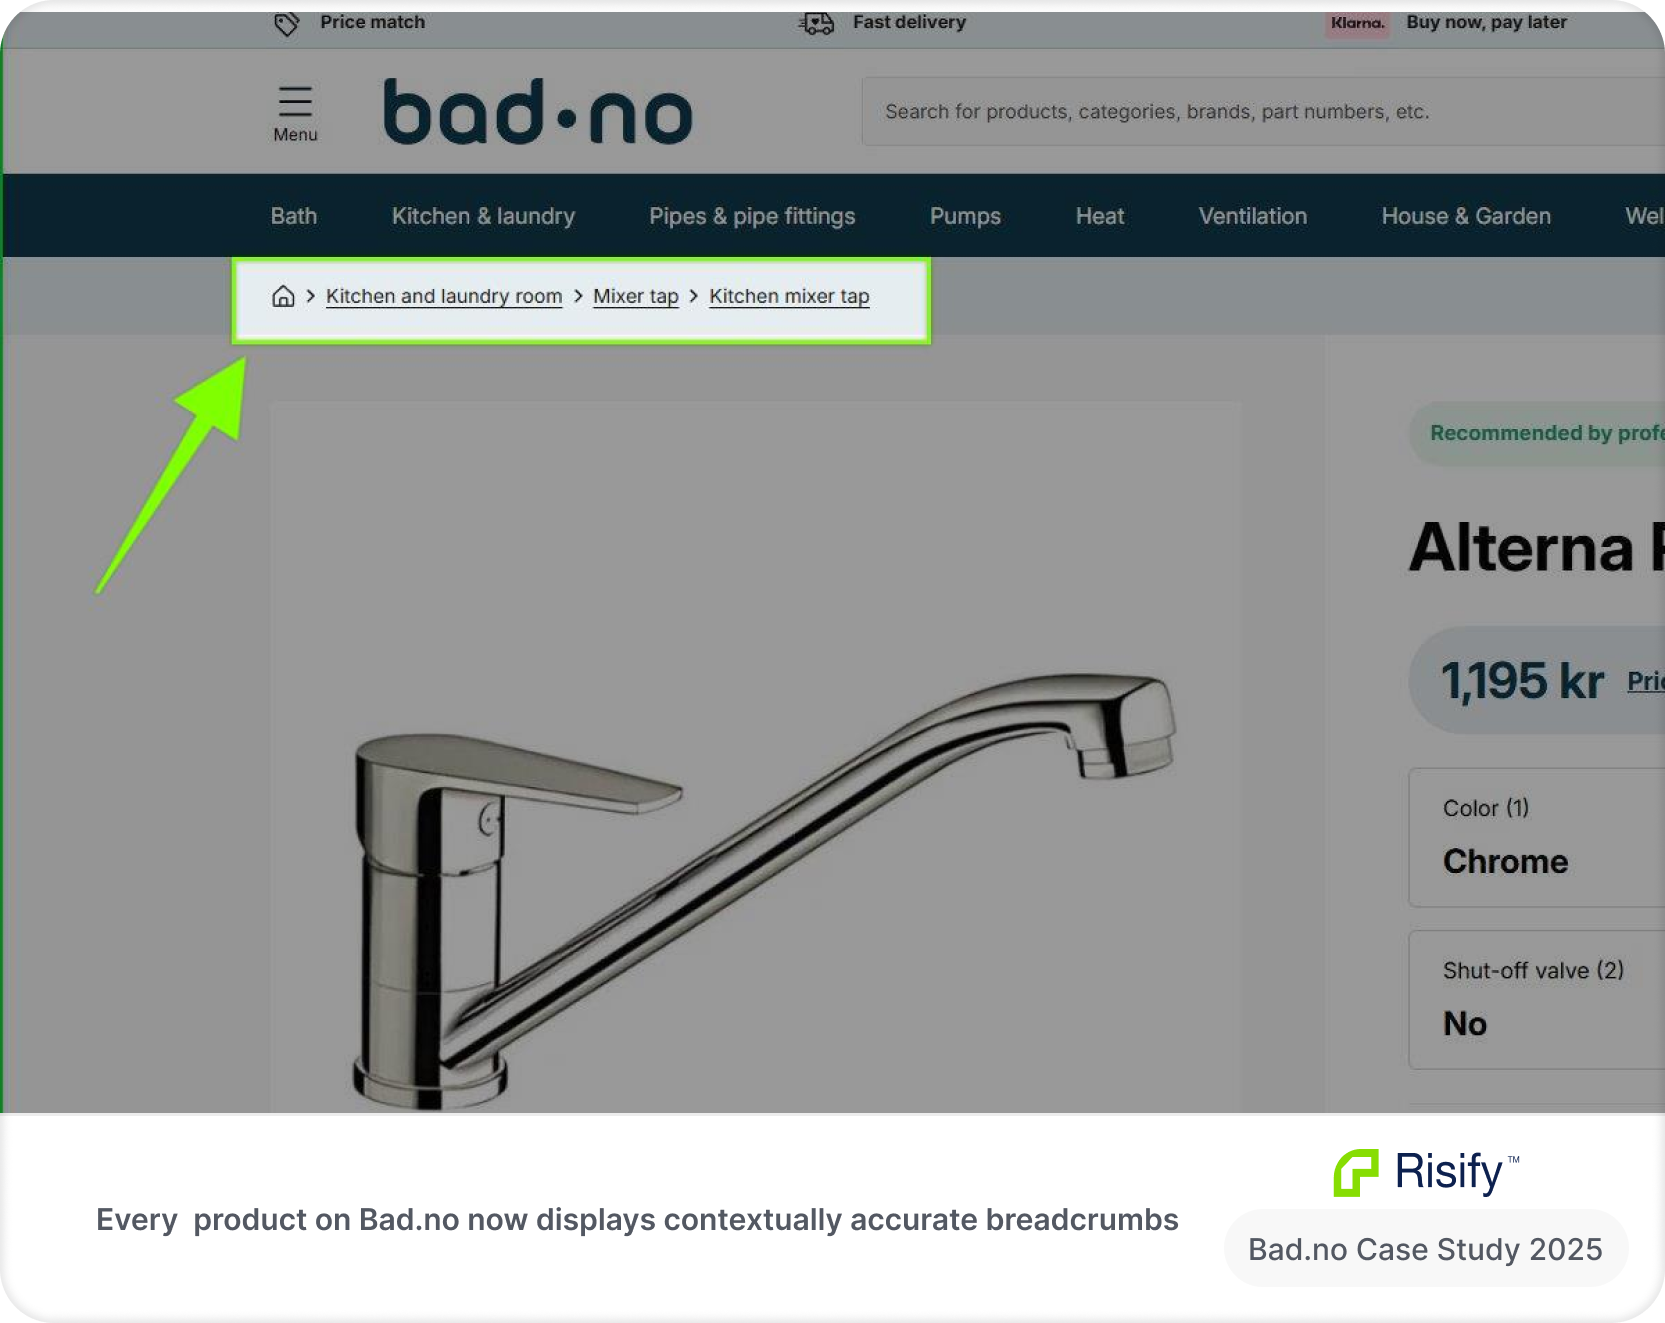Open the Kitchen mixer tap breadcrumb
Screen dimensions: 1665x1323
click(x=789, y=296)
